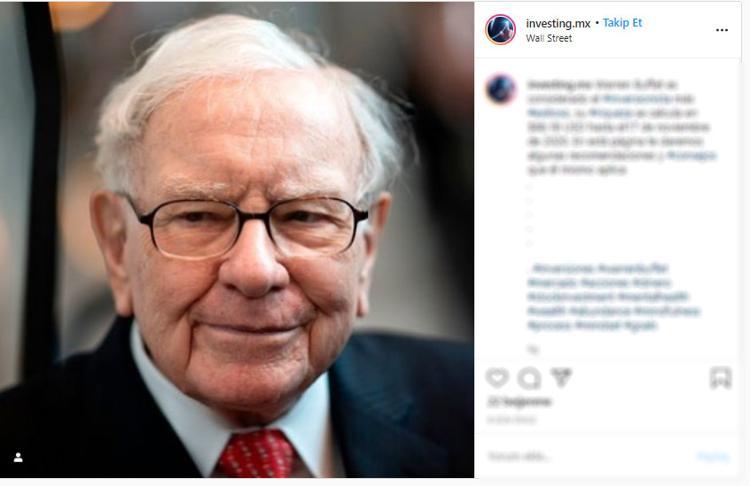750x486 pixels.
Task: Show tagged people icon on the photo
Action: (x=18, y=458)
